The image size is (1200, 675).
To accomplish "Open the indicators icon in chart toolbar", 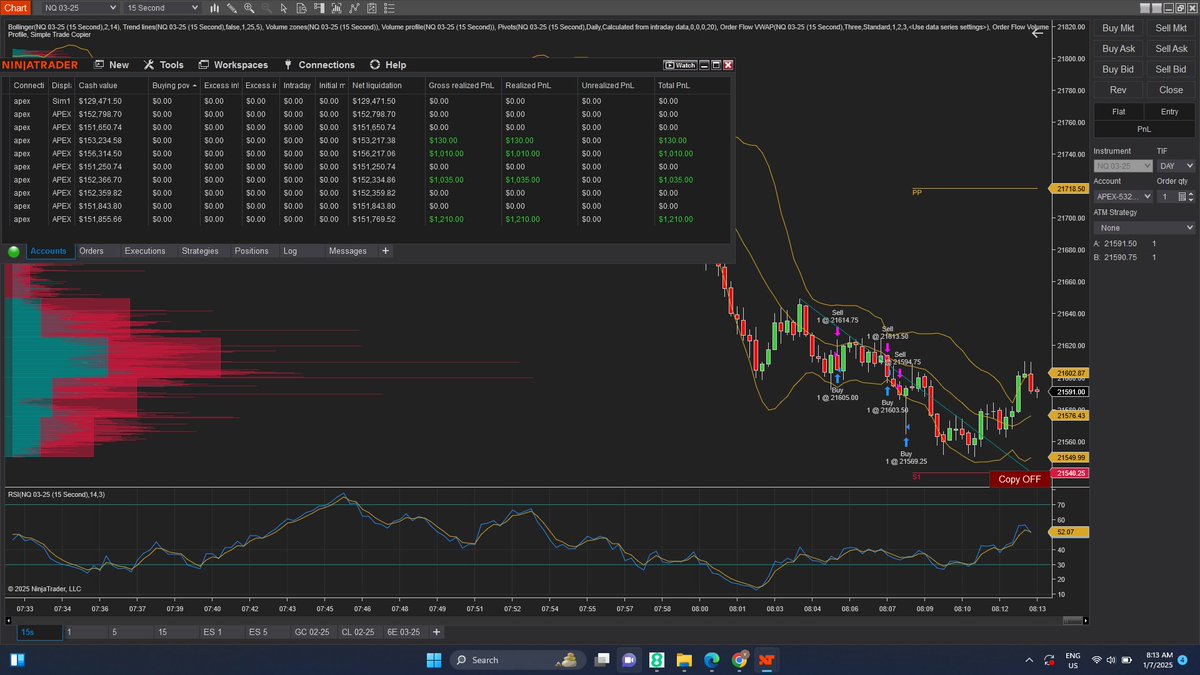I will [354, 8].
